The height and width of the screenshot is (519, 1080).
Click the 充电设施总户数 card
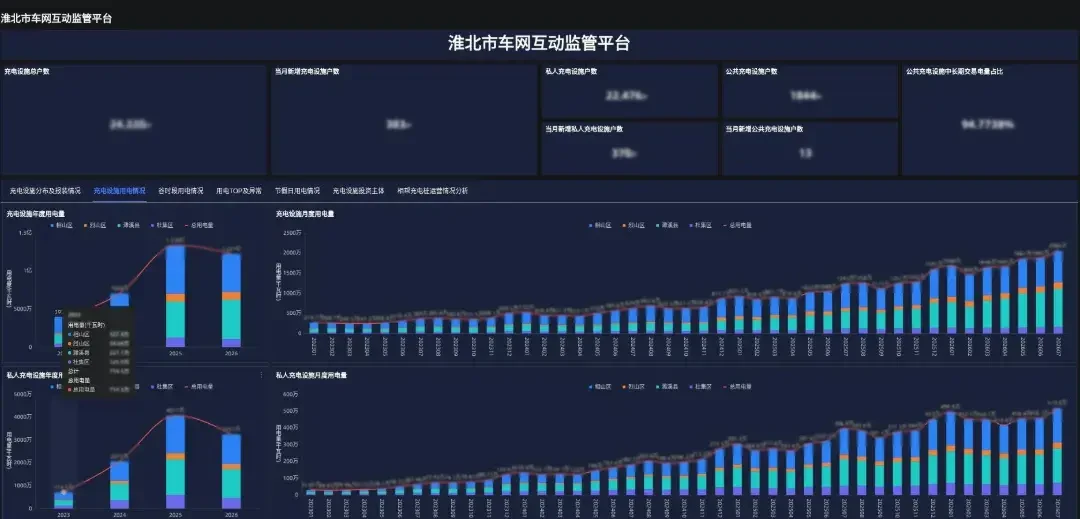click(x=134, y=120)
